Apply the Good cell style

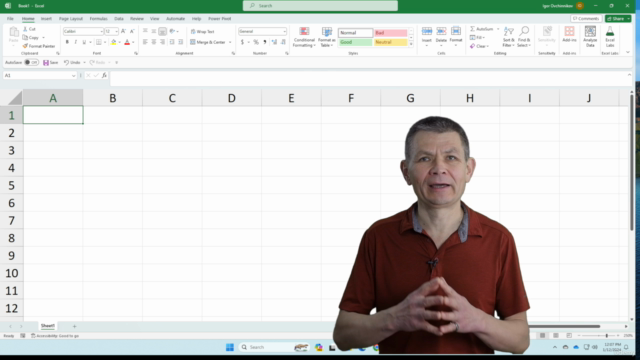point(356,42)
